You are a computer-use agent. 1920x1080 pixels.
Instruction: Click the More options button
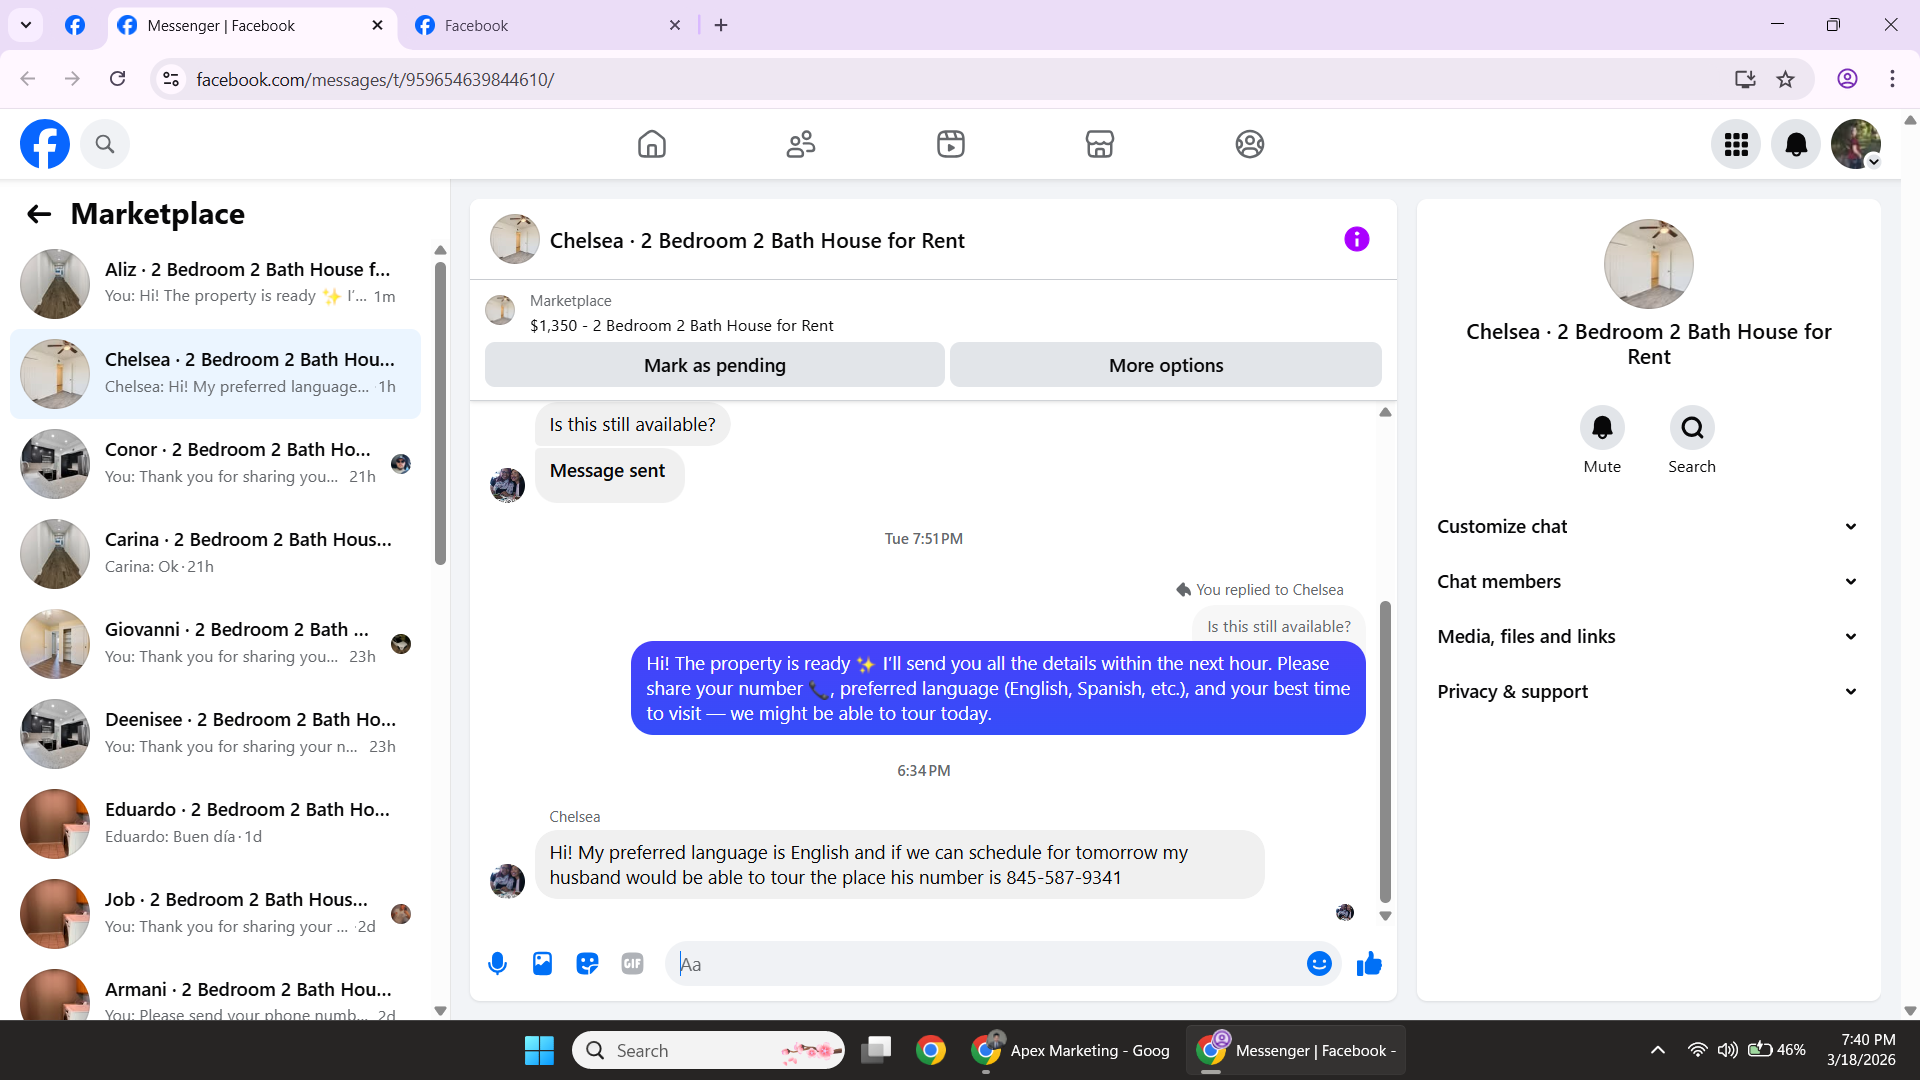[x=1165, y=366]
